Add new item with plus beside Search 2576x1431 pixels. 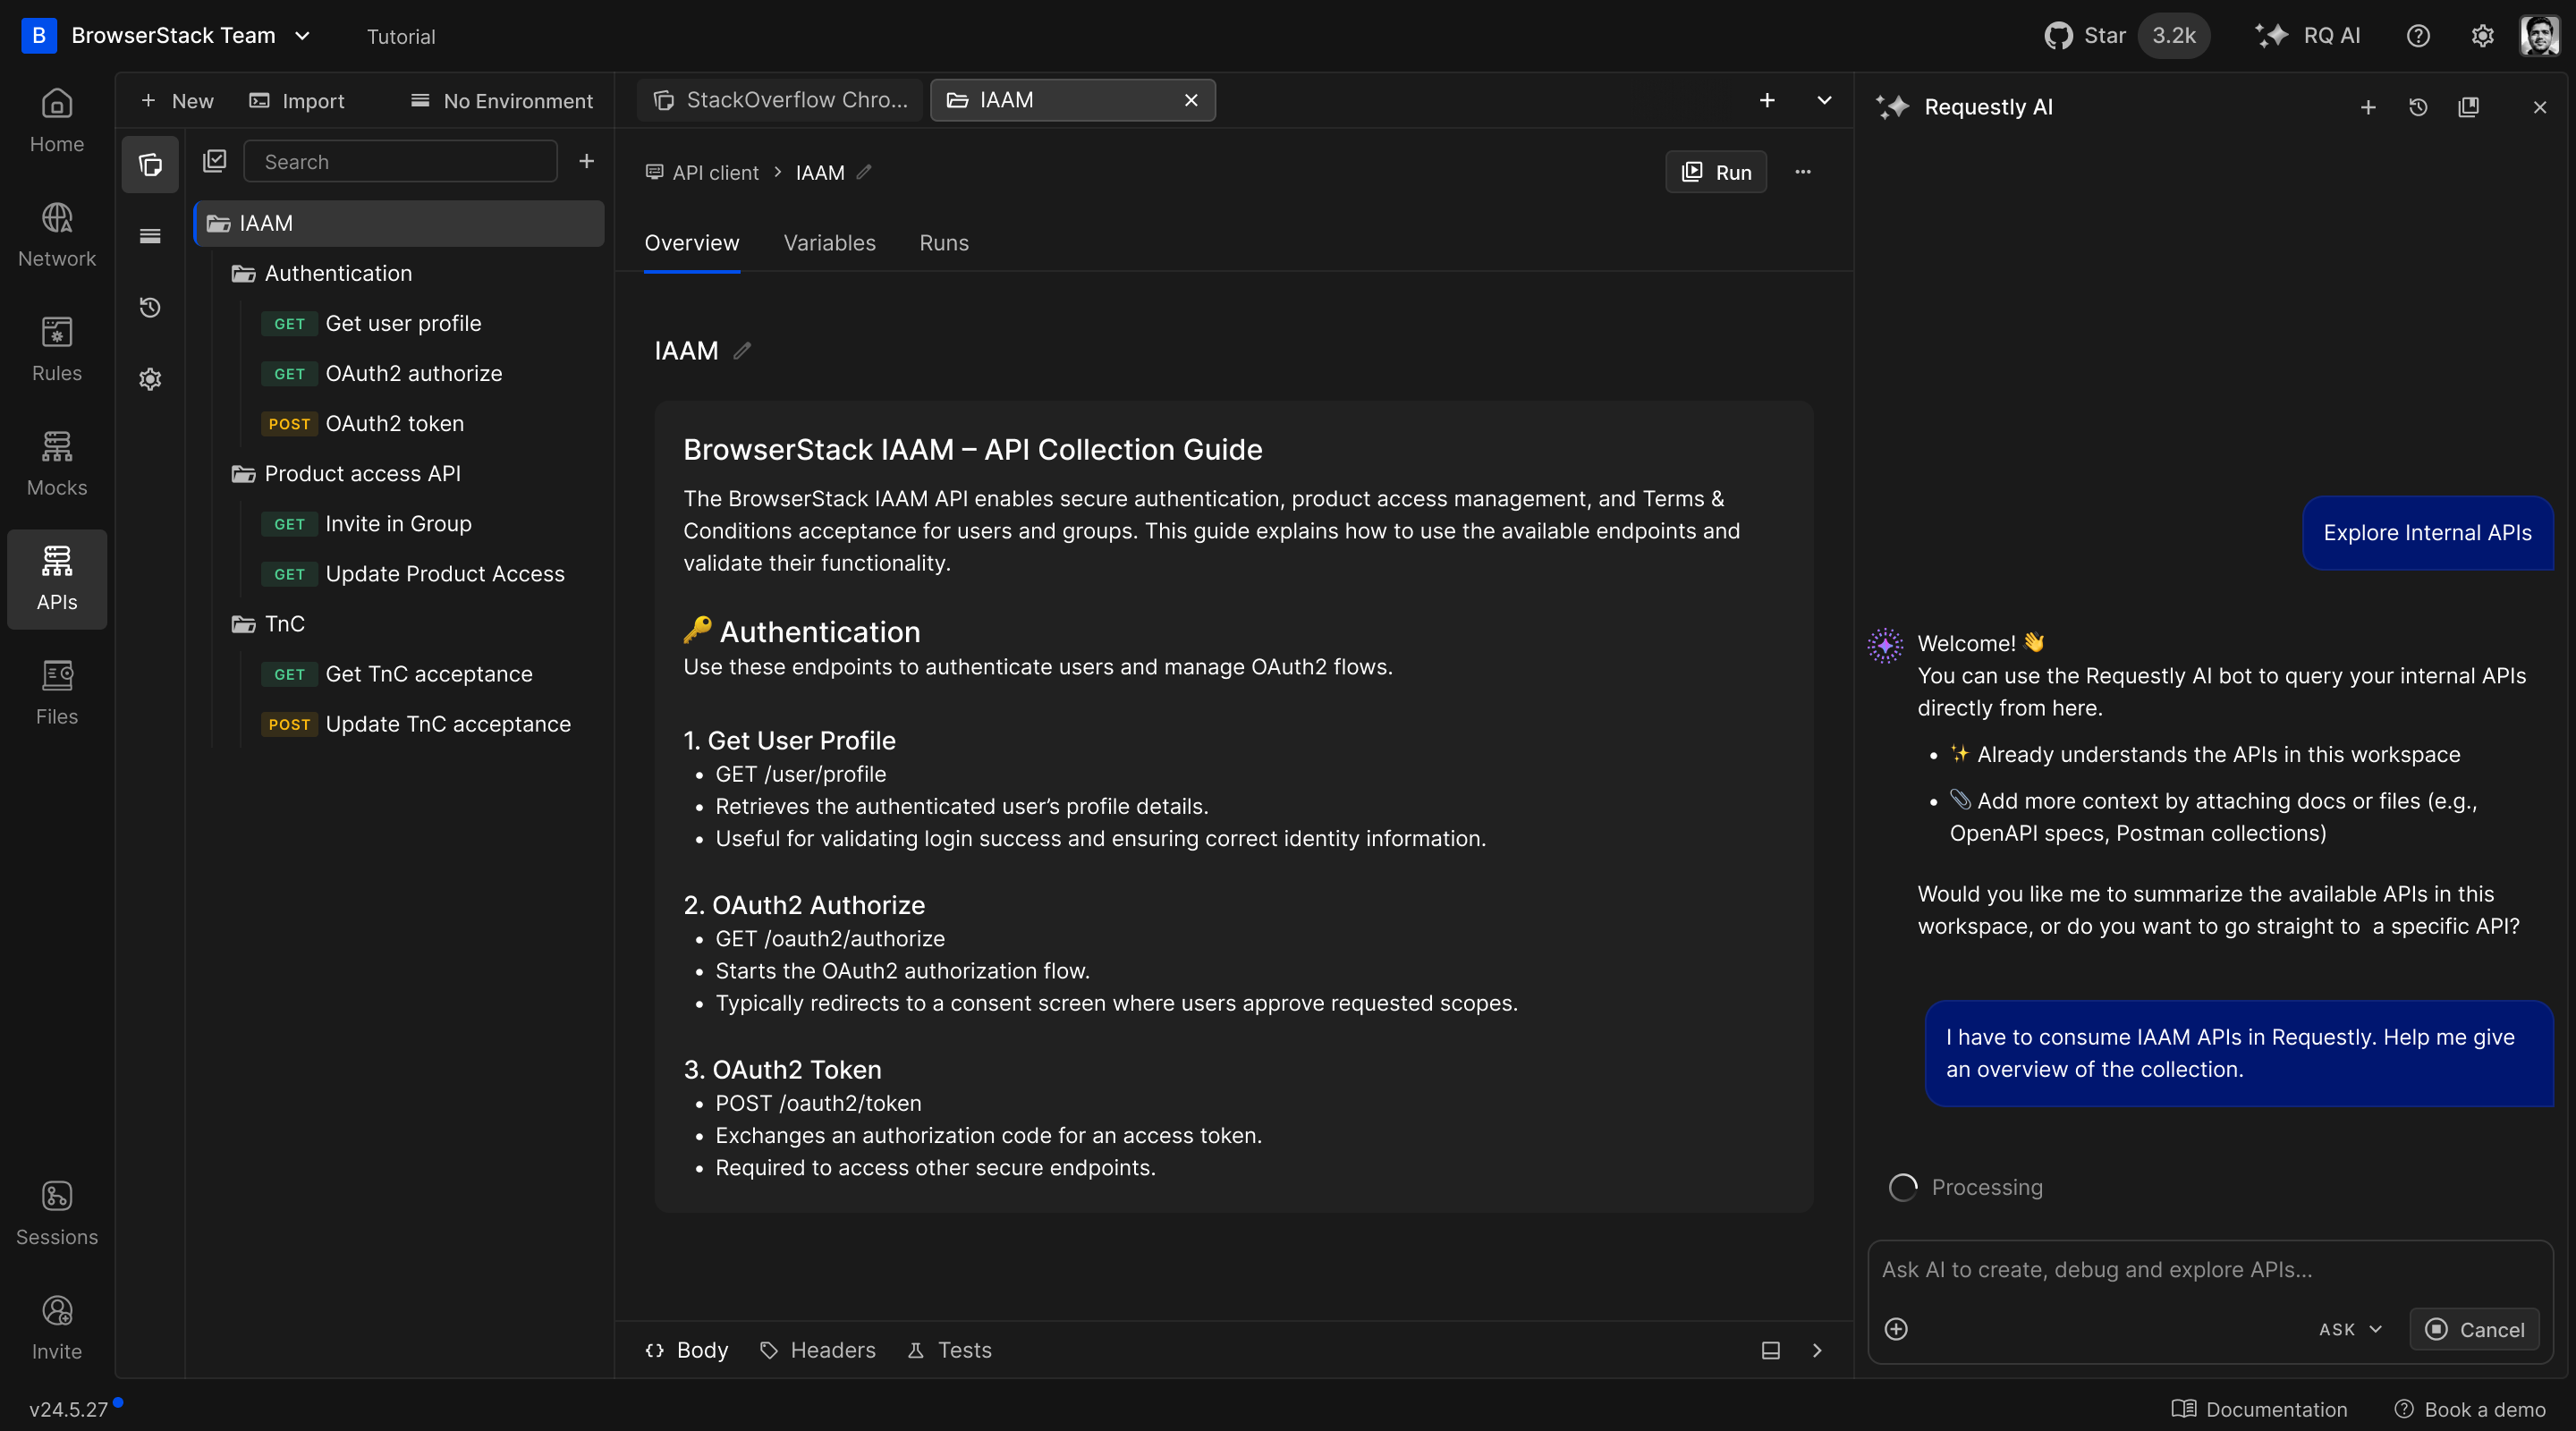tap(587, 161)
